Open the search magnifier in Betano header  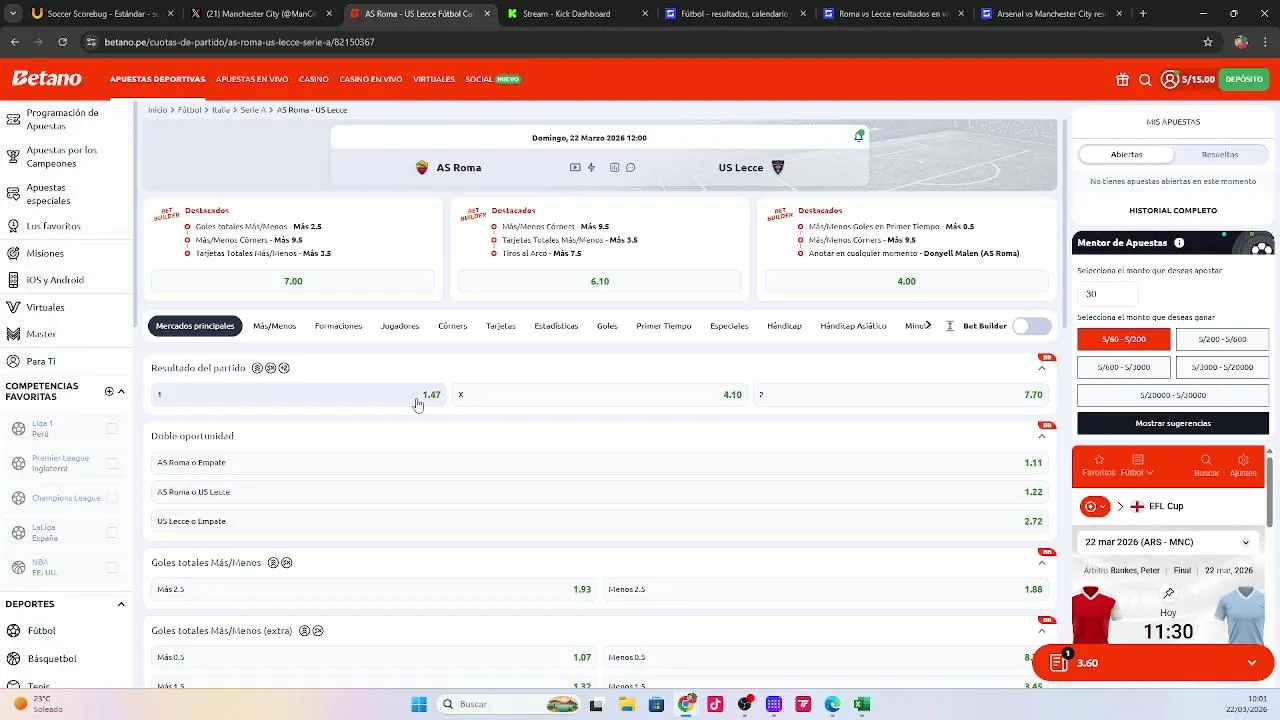coord(1145,80)
